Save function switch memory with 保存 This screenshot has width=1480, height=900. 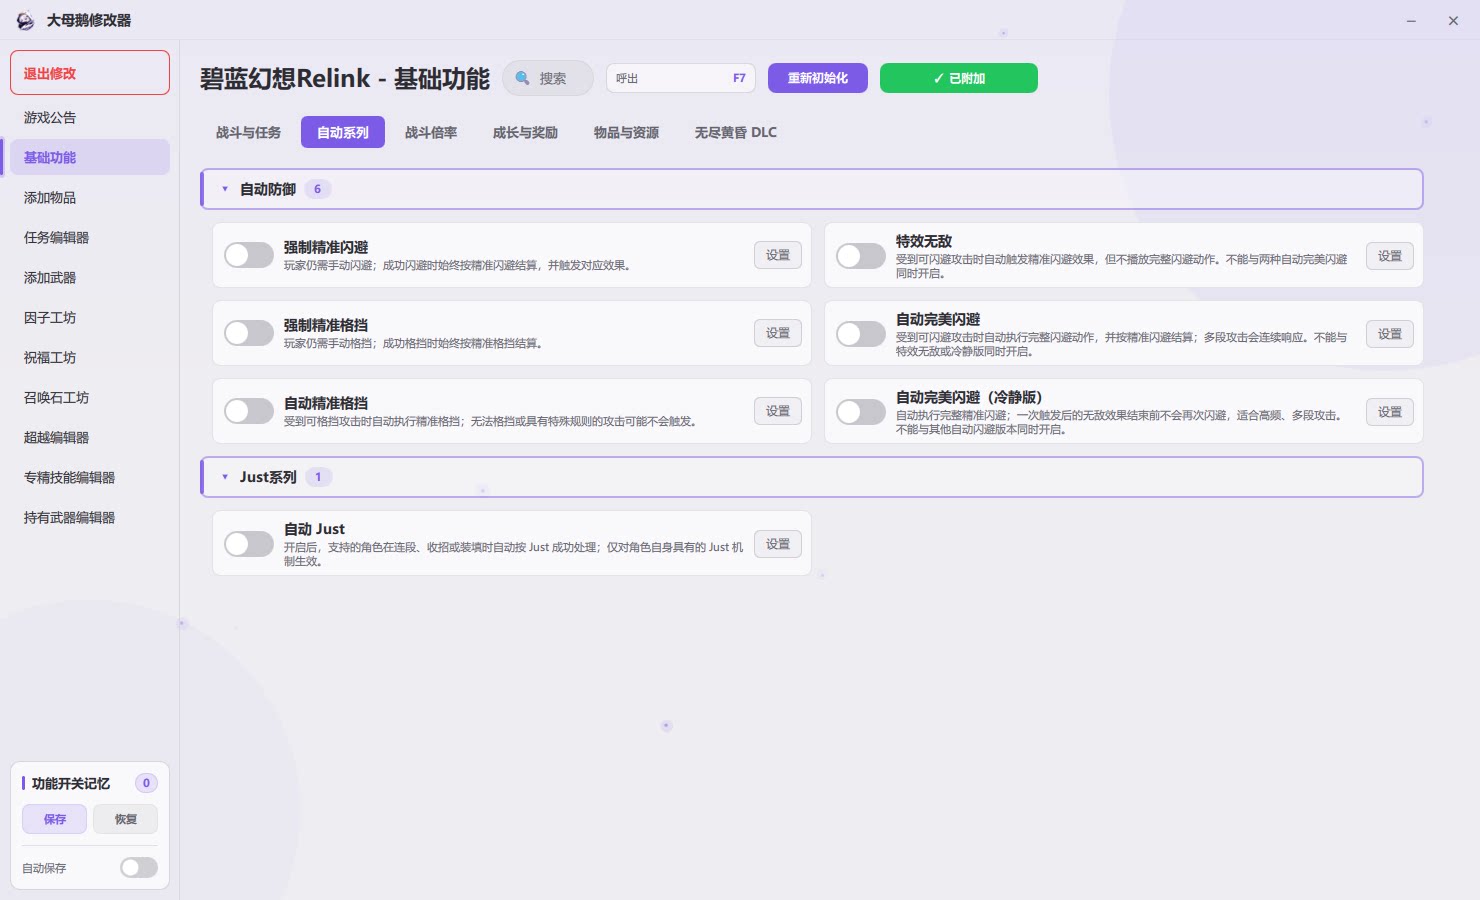55,819
